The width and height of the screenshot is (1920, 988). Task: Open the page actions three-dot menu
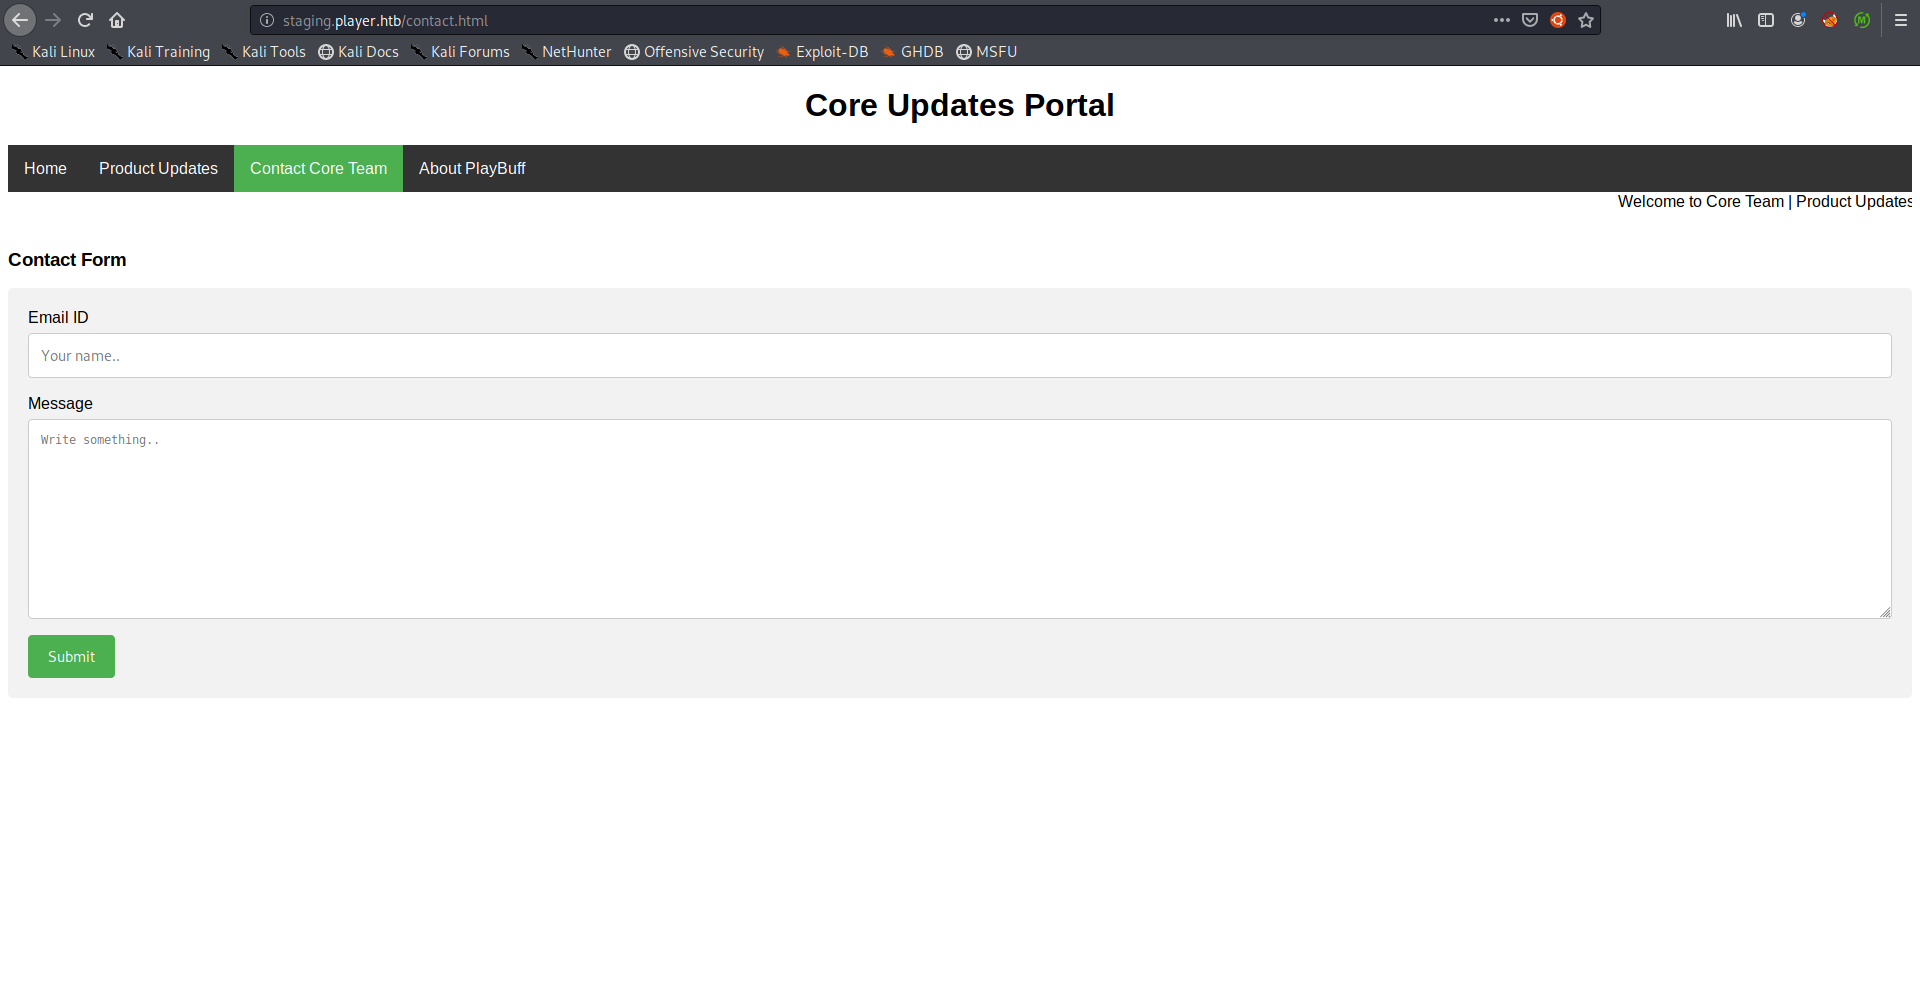(x=1502, y=20)
